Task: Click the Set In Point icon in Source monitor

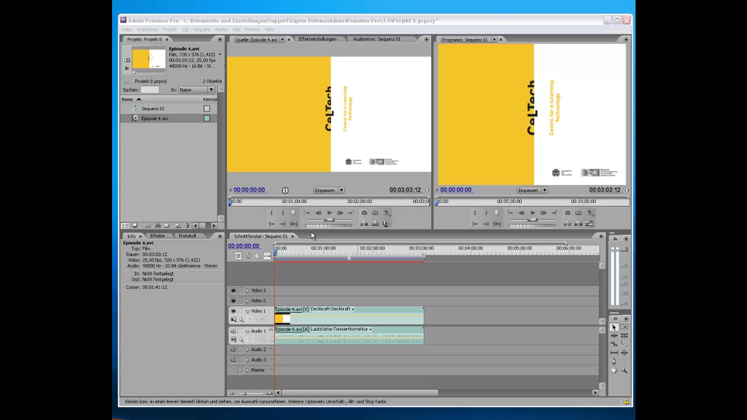Action: pos(271,212)
